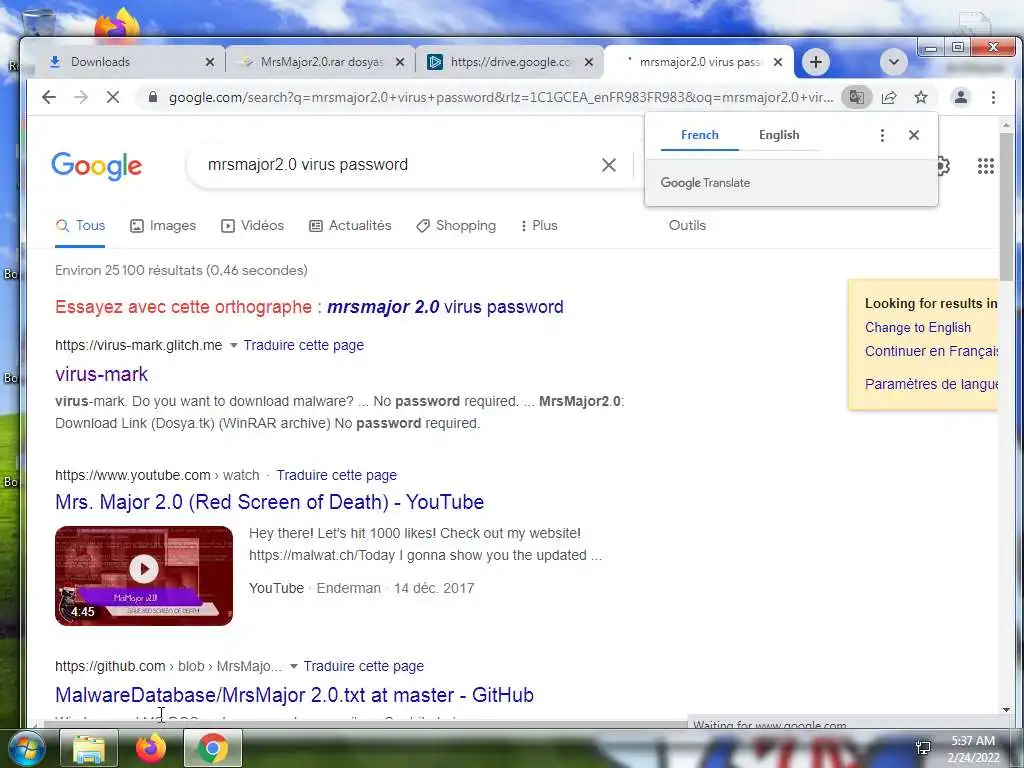This screenshot has width=1024, height=768.
Task: Open the Google apps grid
Action: [x=985, y=166]
